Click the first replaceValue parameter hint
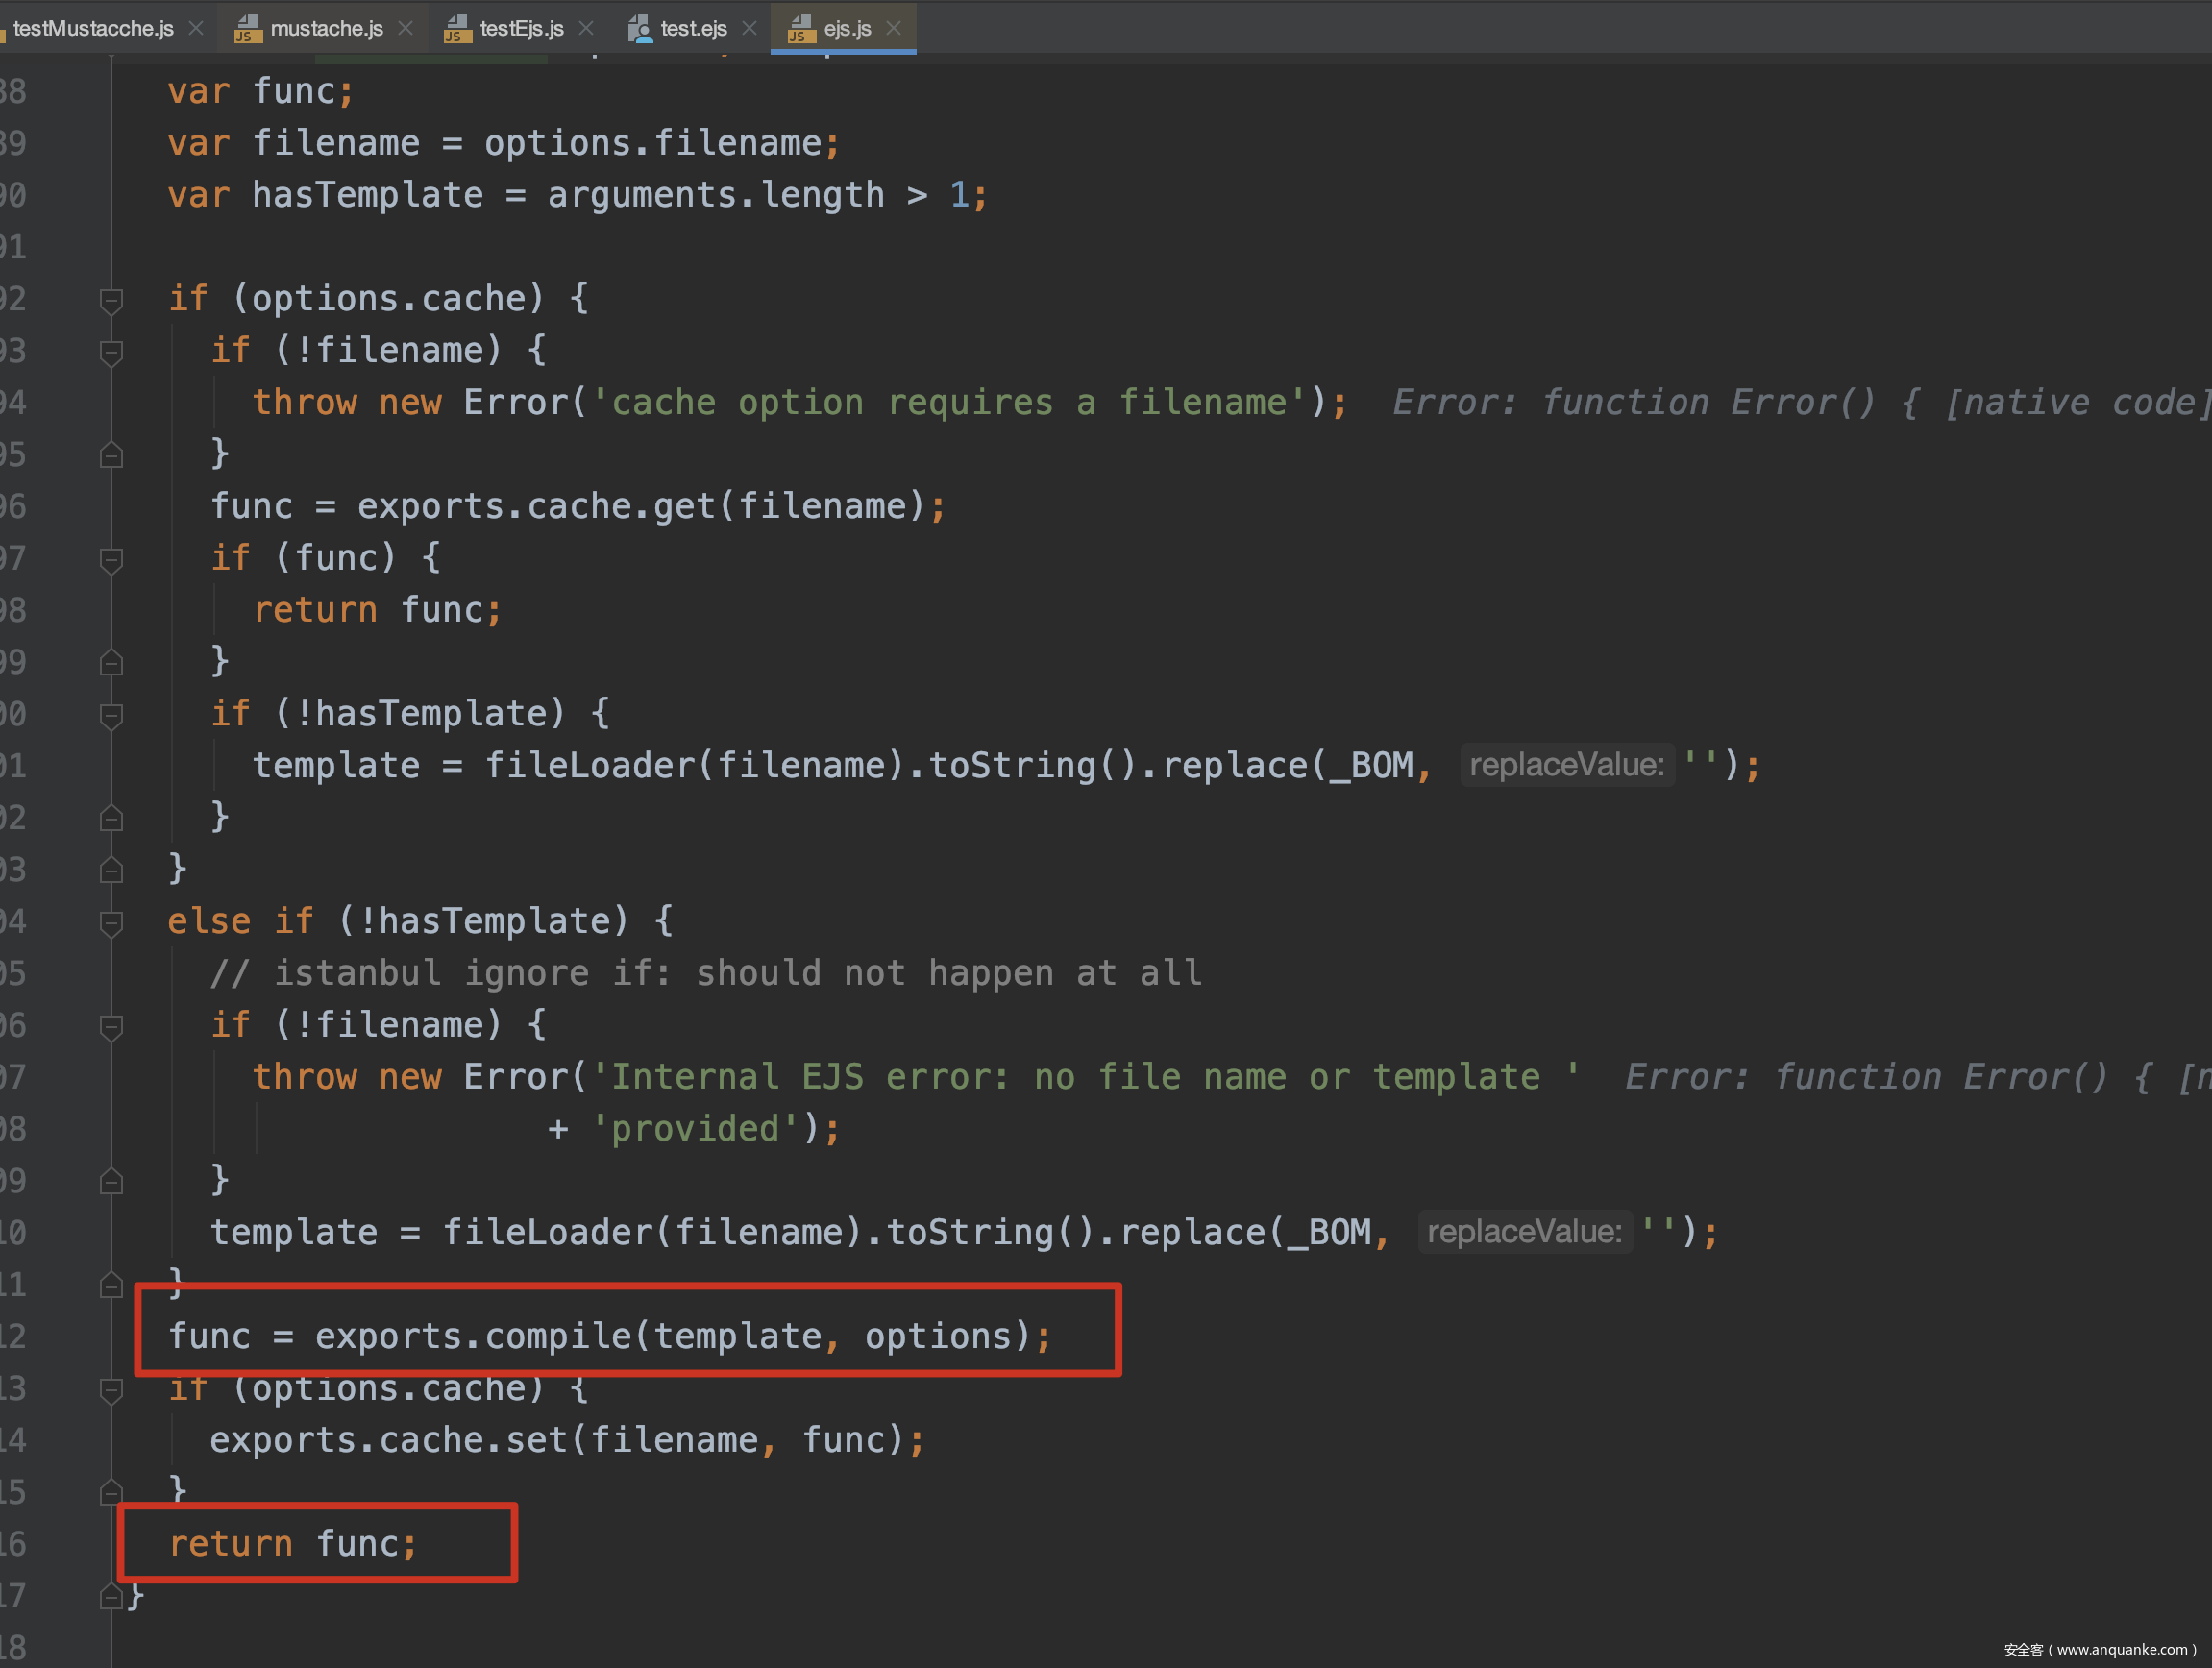Screen dimensions: 2212x1668 click(1566, 766)
